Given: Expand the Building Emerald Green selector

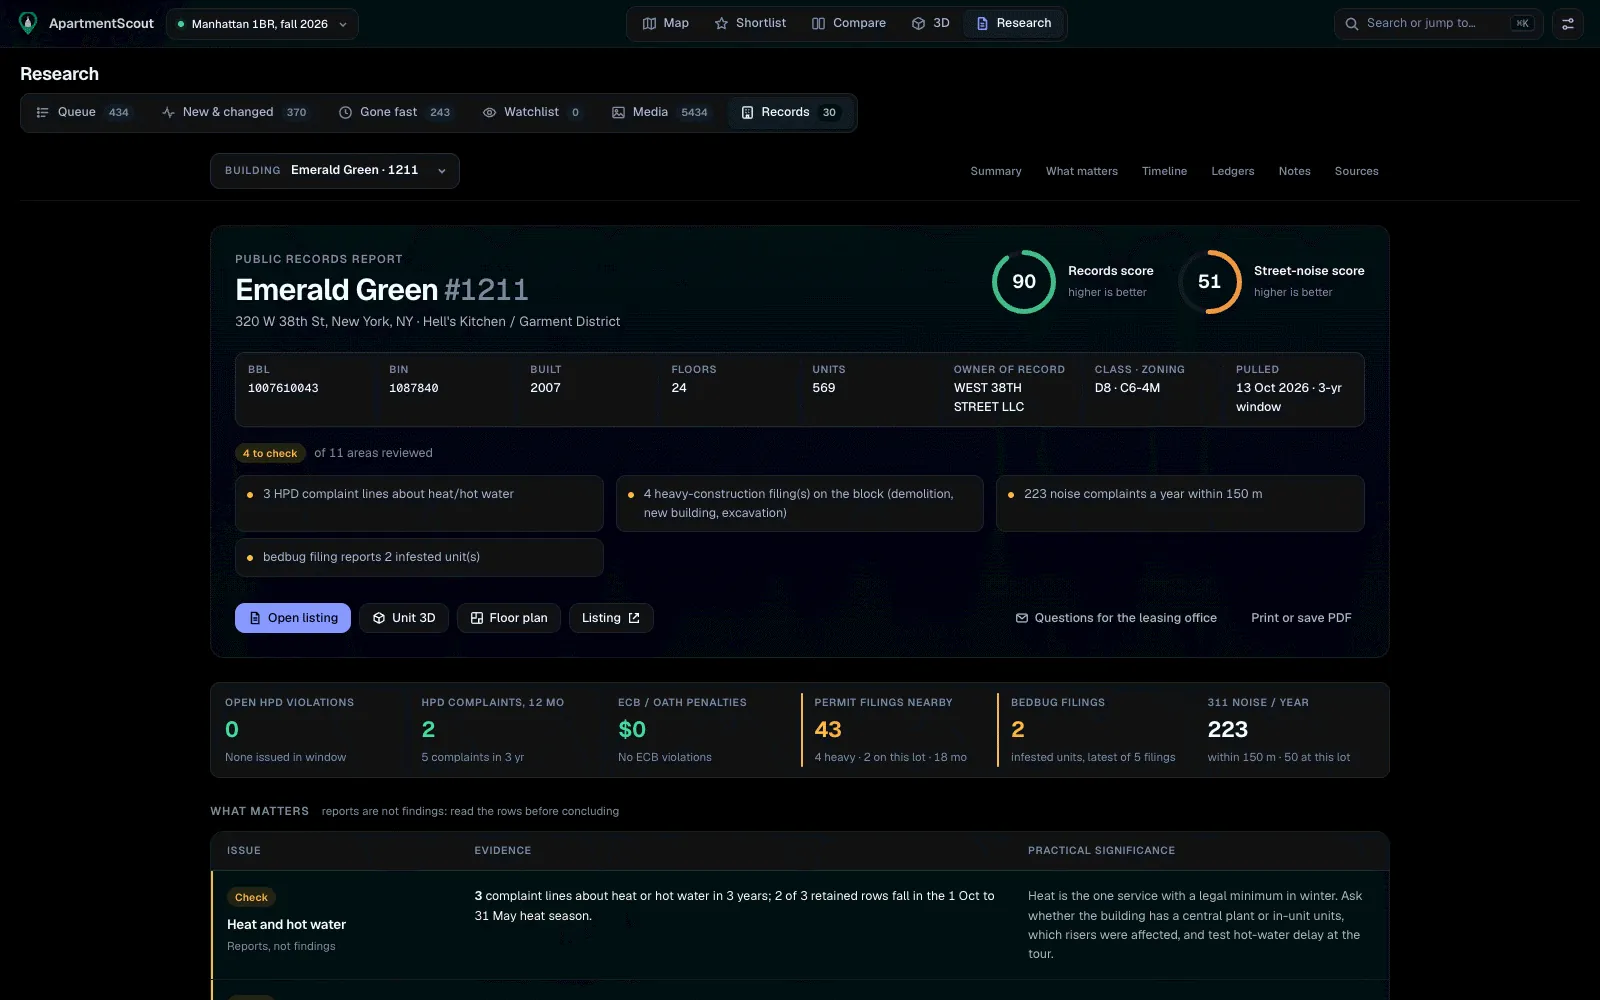Looking at the screenshot, I should coord(335,170).
